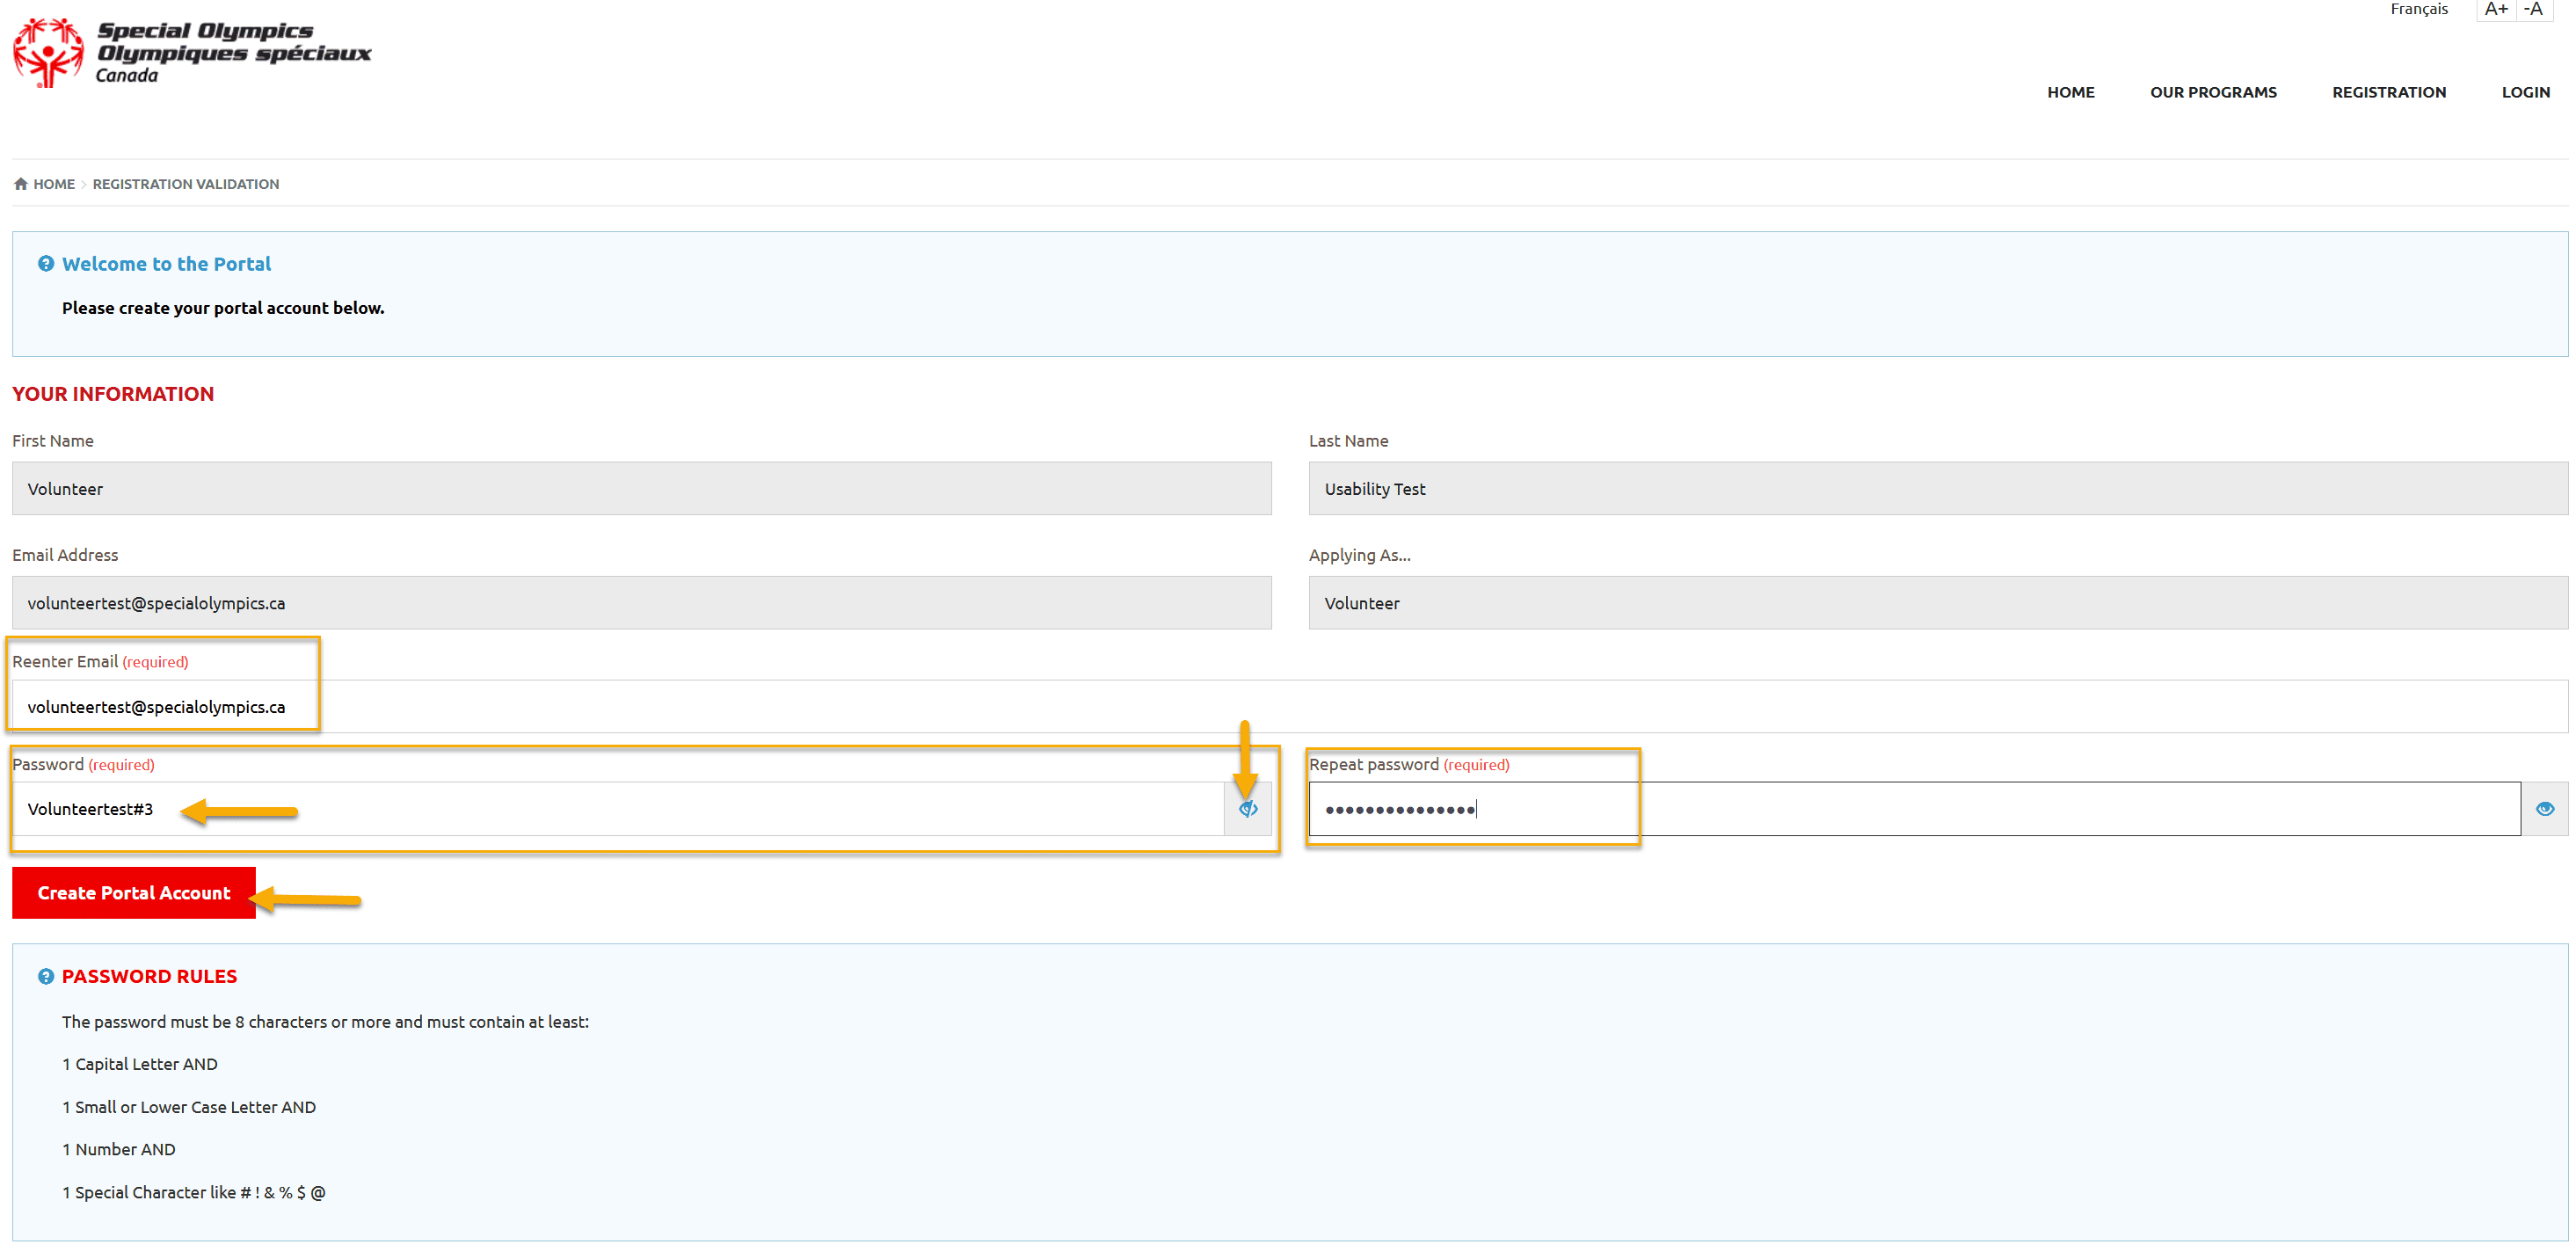Click the Password Rules help icon
Viewport: 2576px width, 1259px height.
(45, 977)
